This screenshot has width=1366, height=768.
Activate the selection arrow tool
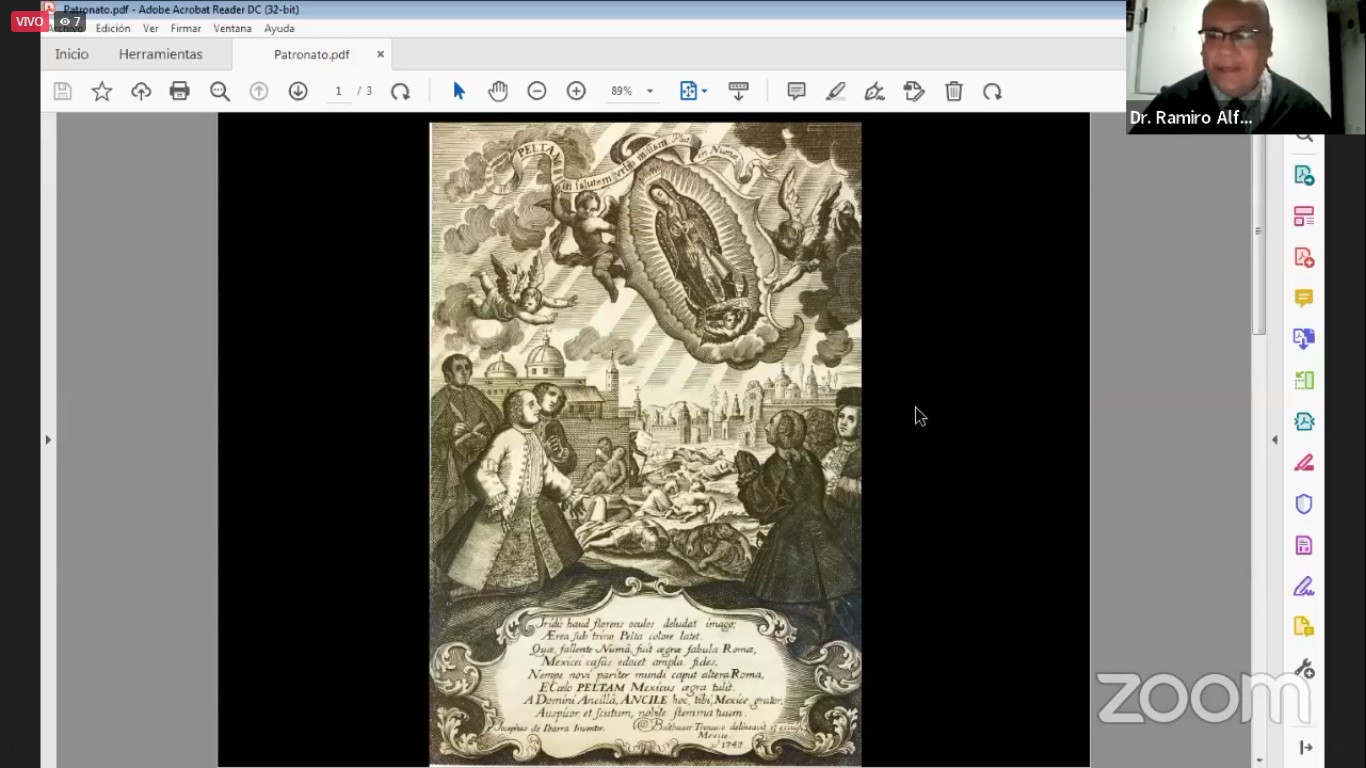pyautogui.click(x=459, y=91)
